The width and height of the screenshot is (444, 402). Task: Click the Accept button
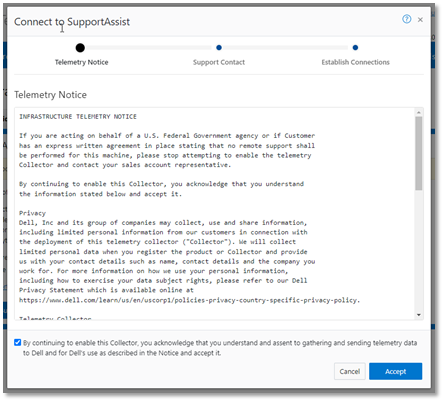click(x=395, y=371)
